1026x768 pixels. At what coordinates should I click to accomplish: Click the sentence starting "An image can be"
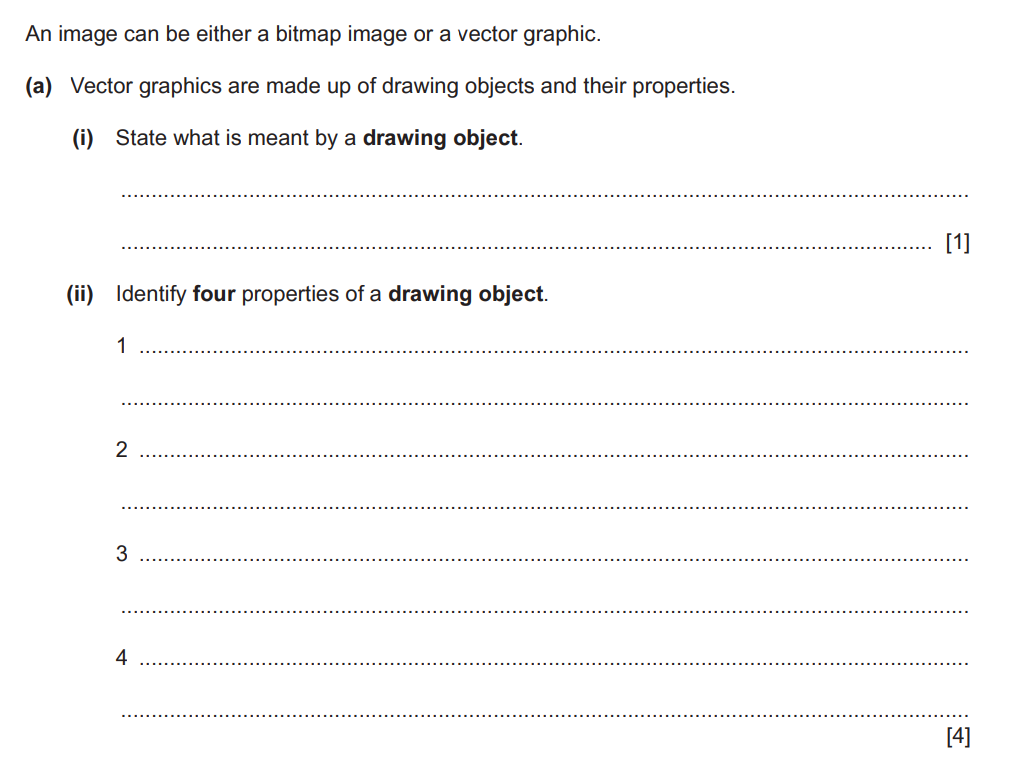[x=313, y=34]
